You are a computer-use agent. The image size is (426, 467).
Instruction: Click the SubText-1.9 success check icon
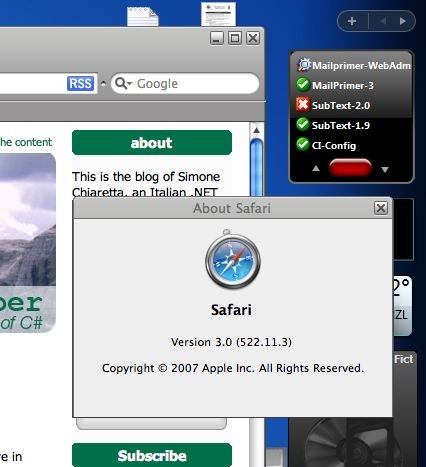click(x=303, y=125)
